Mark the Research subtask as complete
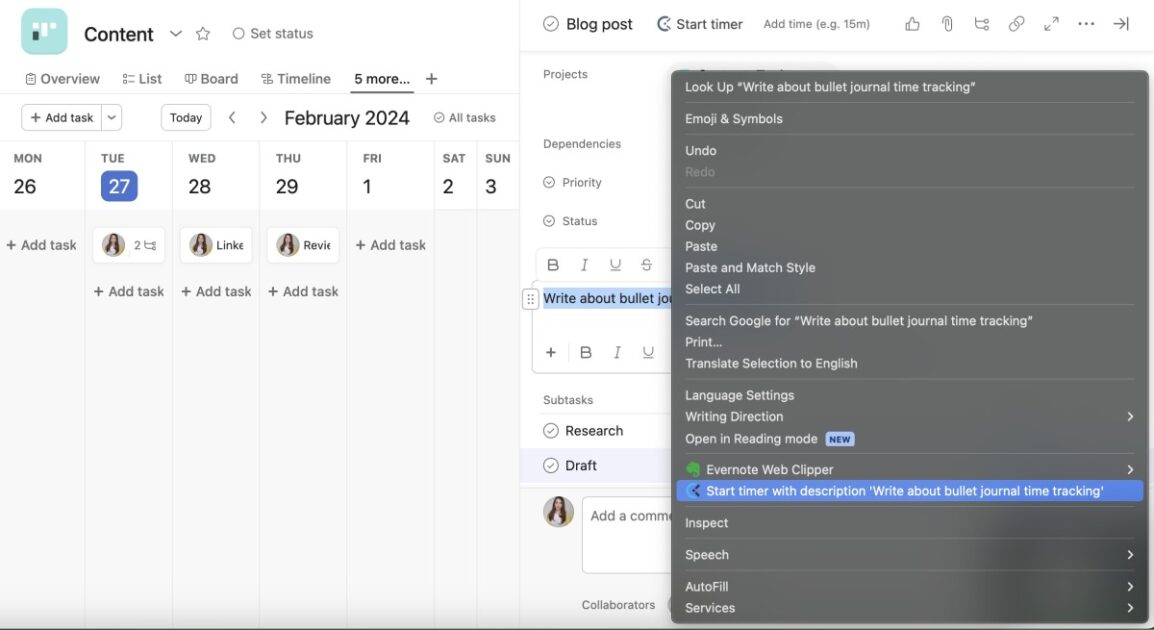Screen dimensions: 1154x630 (551, 430)
